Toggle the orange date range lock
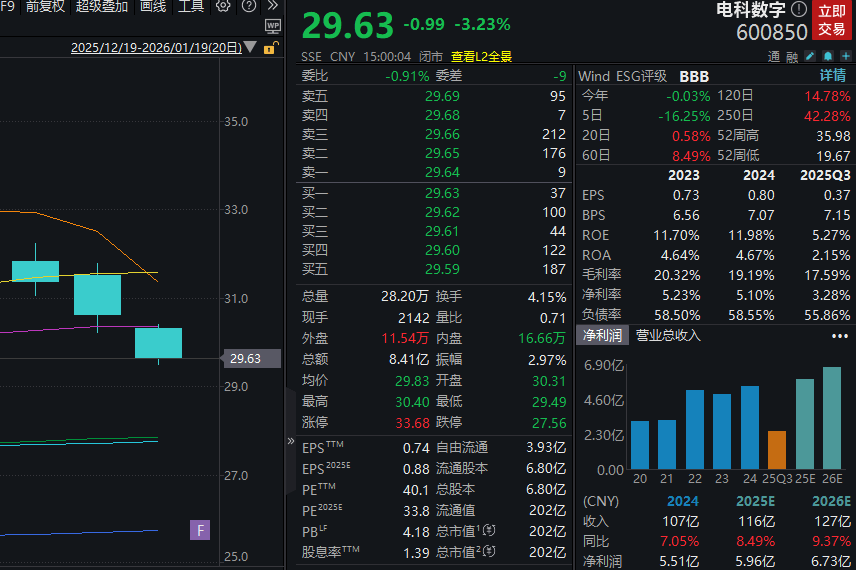The image size is (856, 570). (271, 48)
